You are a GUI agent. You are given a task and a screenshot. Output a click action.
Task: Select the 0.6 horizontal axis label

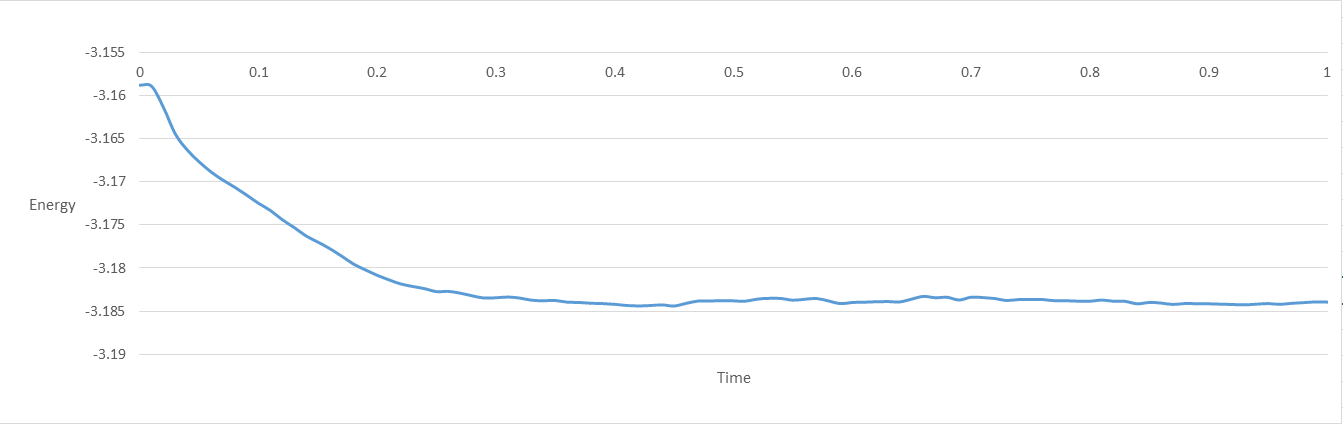[x=852, y=73]
